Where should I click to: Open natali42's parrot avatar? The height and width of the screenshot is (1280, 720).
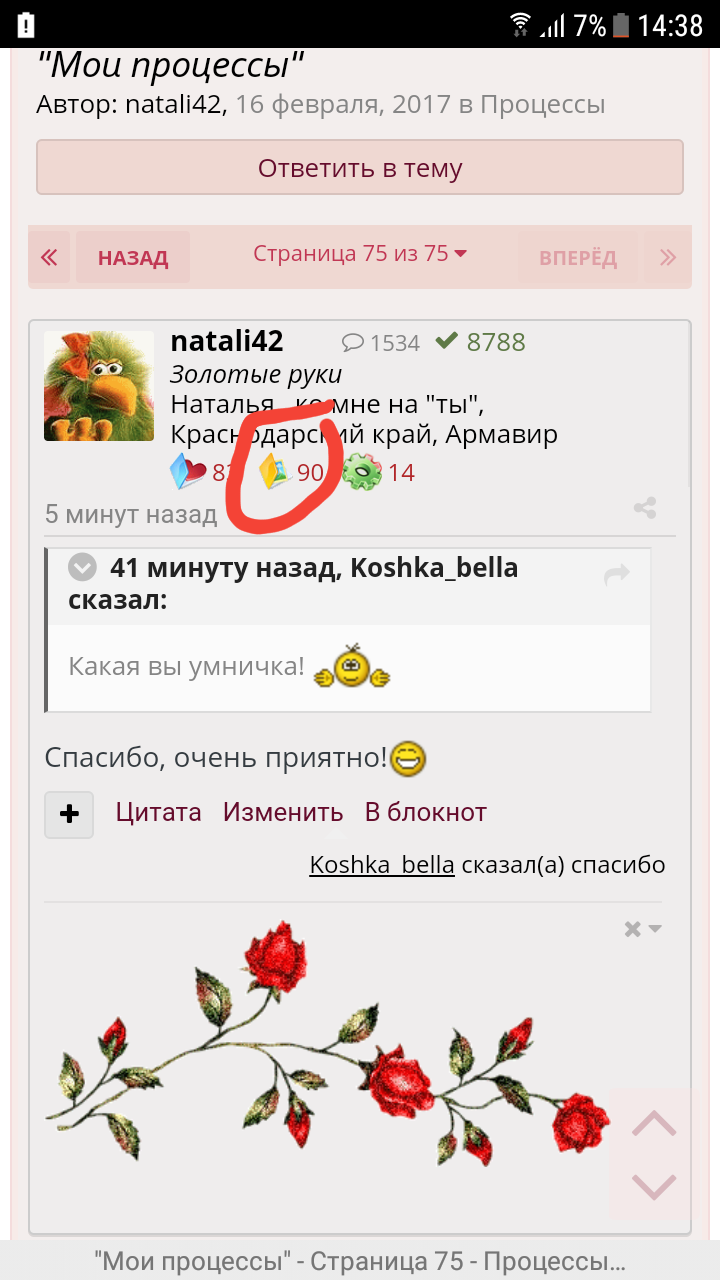coord(99,386)
